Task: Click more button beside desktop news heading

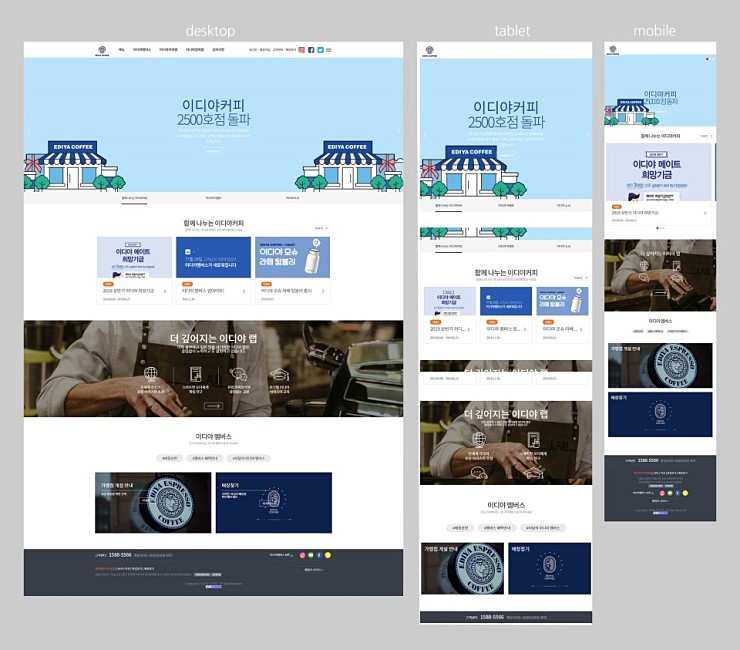Action: click(321, 228)
